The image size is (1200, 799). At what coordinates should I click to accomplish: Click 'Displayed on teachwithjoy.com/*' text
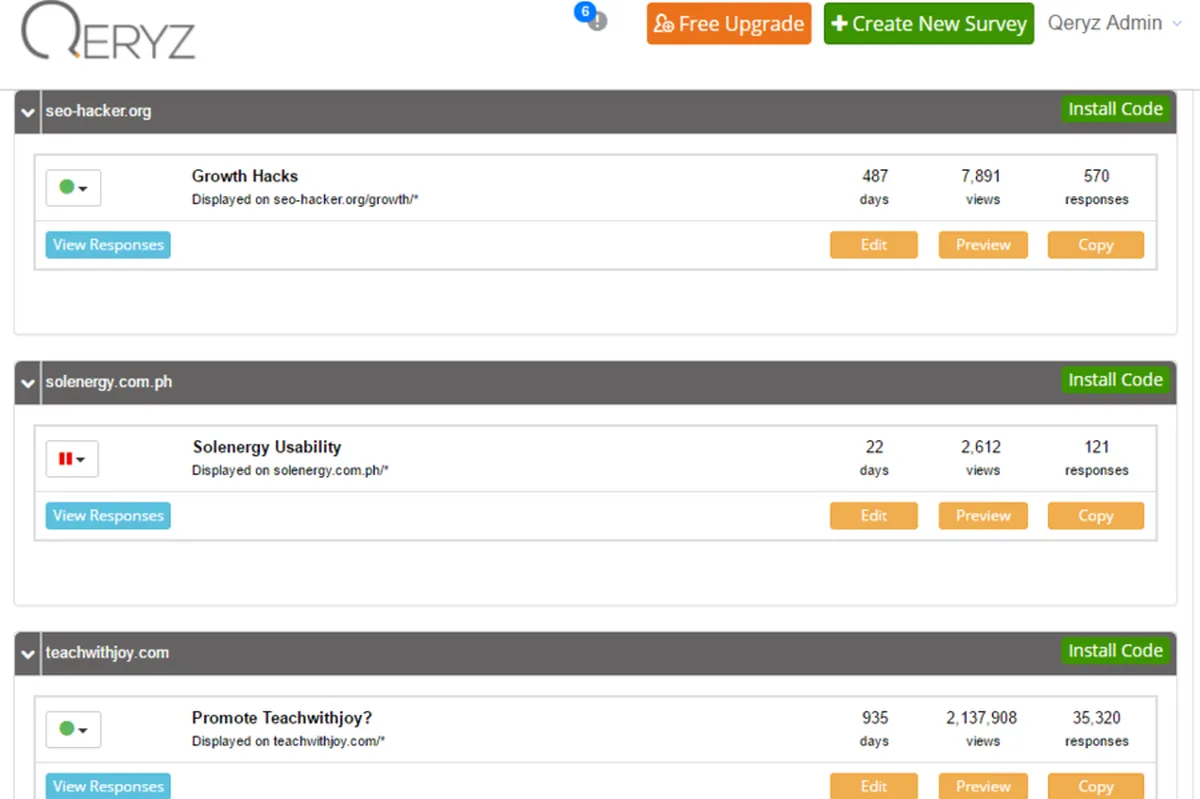pos(289,742)
